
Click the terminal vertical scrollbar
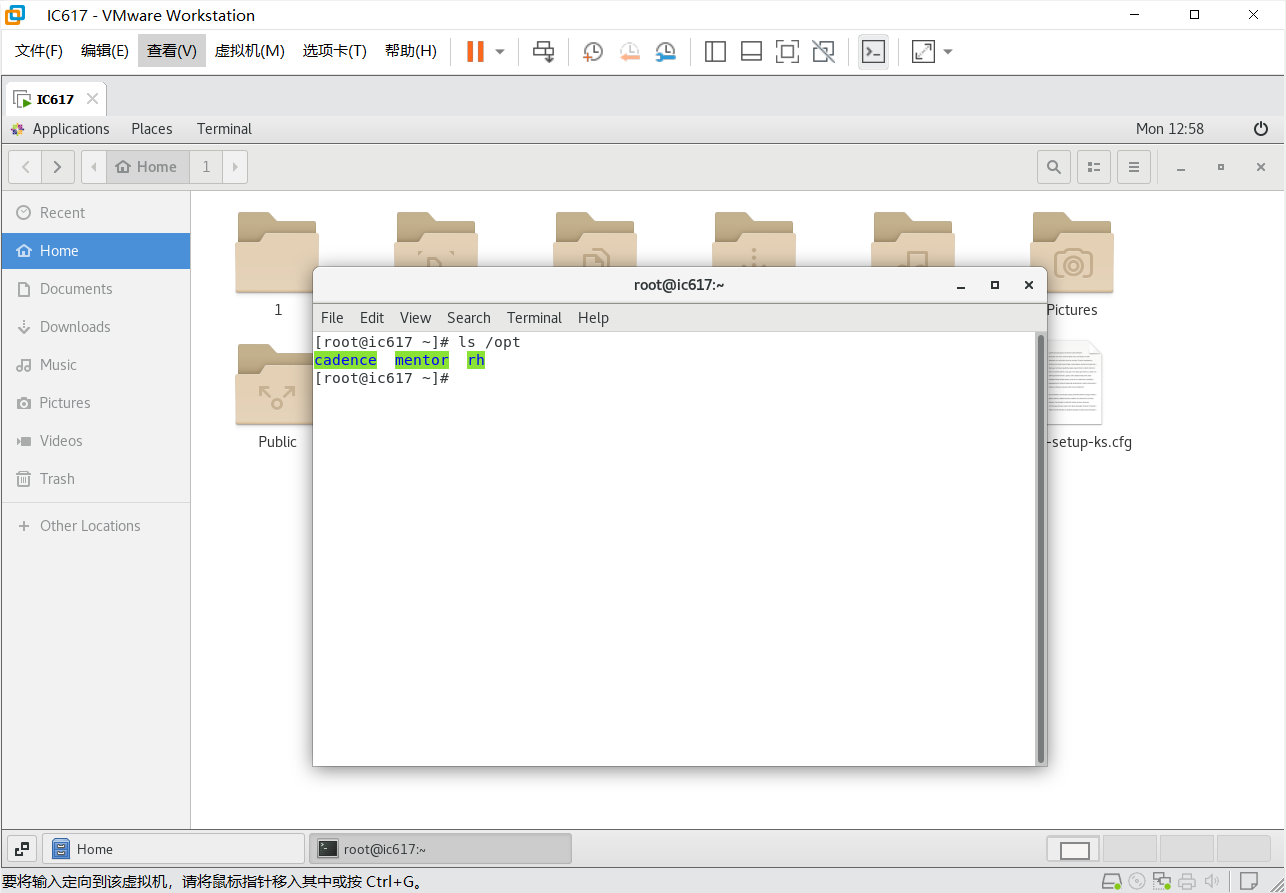(x=1041, y=548)
